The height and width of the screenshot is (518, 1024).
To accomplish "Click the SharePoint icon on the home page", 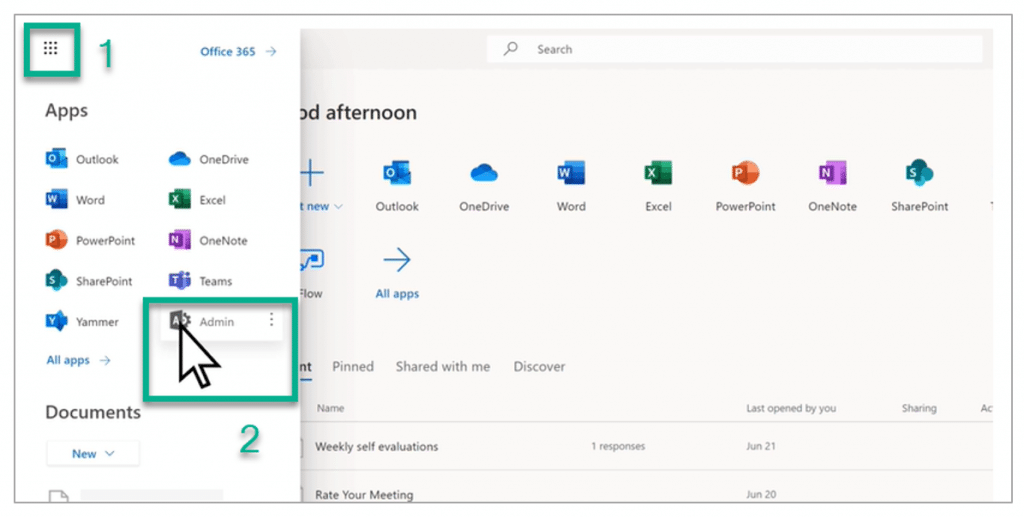I will pos(920,173).
